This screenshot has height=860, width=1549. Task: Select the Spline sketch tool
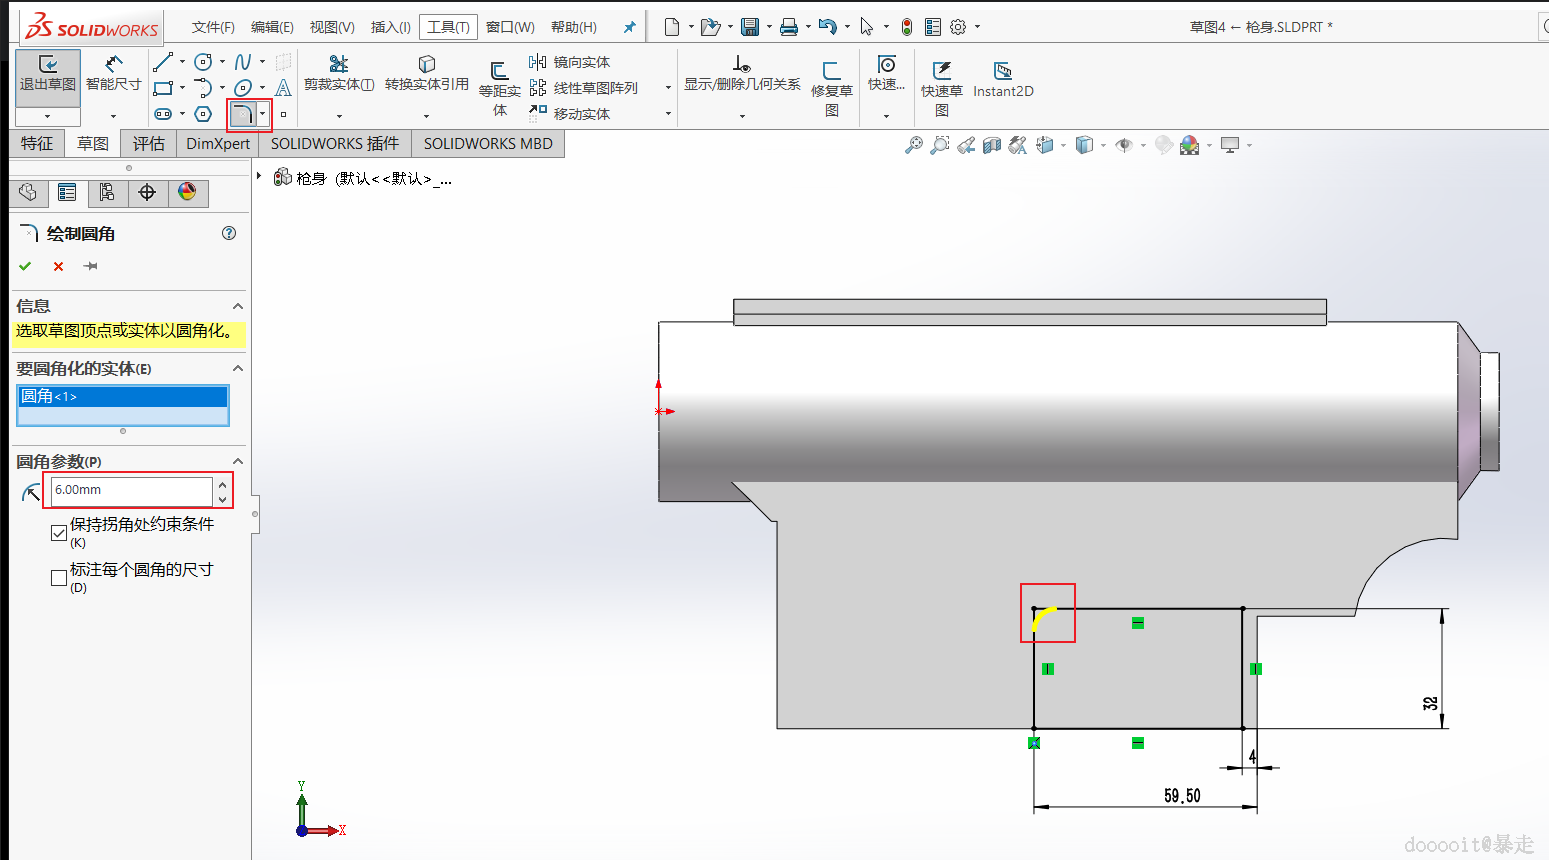point(243,62)
